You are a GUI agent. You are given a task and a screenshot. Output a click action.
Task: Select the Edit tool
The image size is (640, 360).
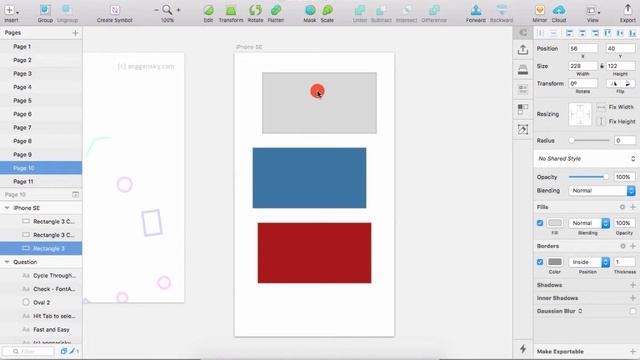coord(209,10)
